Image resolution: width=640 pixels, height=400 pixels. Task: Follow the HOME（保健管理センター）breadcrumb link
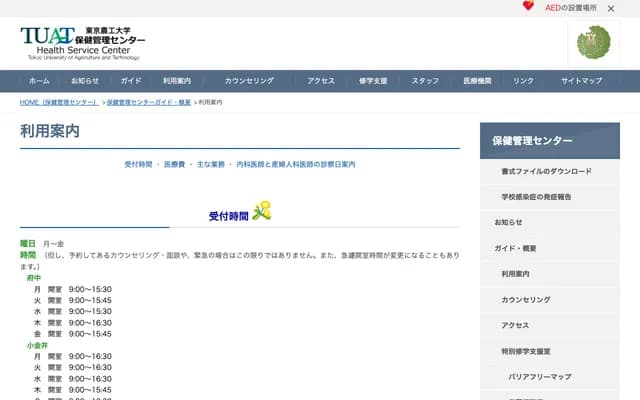pos(59,102)
